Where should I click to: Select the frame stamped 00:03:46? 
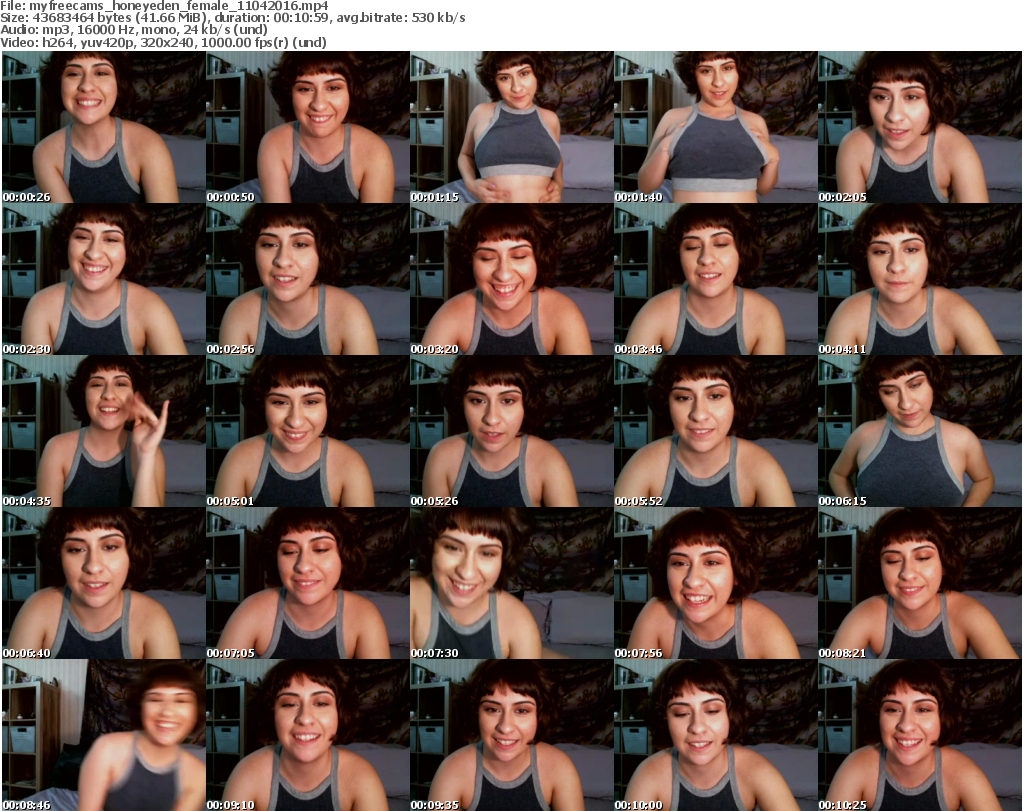click(x=716, y=279)
